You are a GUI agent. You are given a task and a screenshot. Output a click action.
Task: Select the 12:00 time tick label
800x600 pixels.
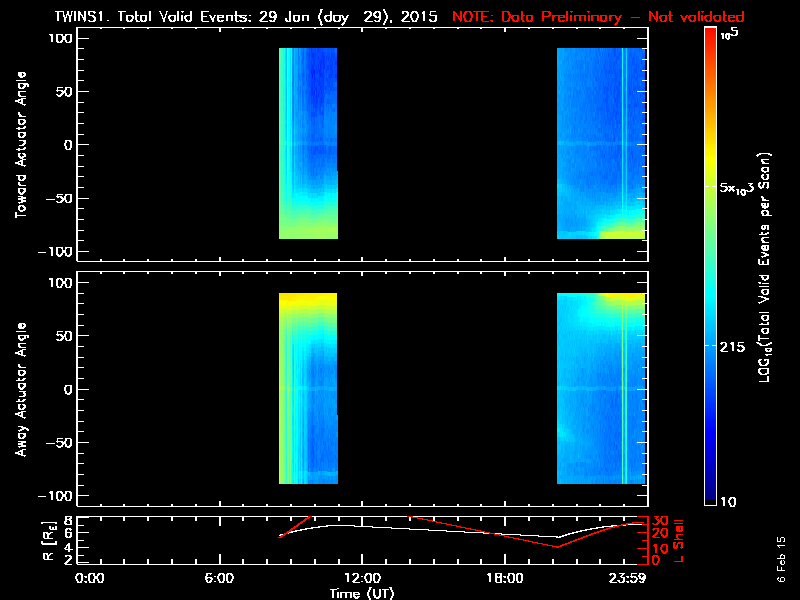[362, 578]
